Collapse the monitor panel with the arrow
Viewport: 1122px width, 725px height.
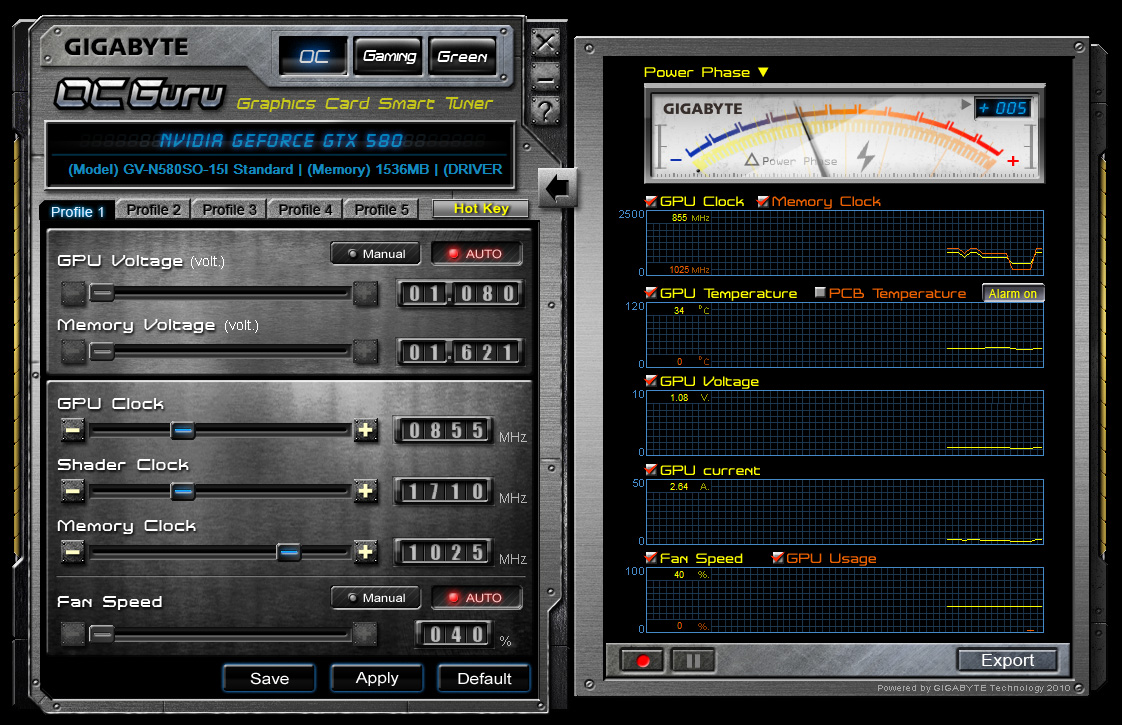(x=557, y=188)
